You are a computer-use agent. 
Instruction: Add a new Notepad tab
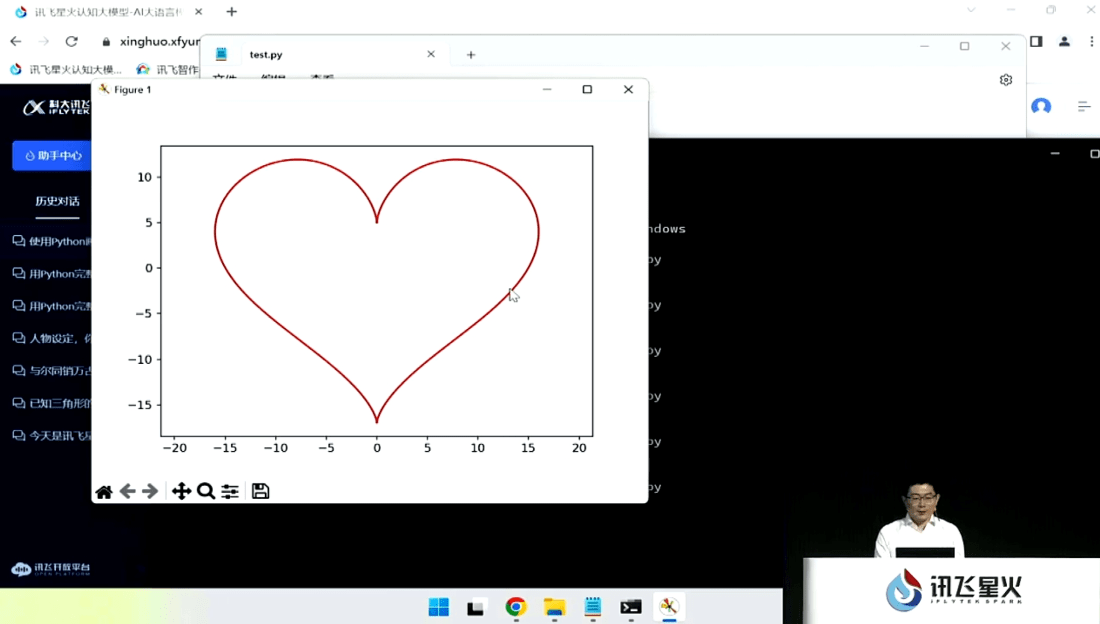coord(471,55)
